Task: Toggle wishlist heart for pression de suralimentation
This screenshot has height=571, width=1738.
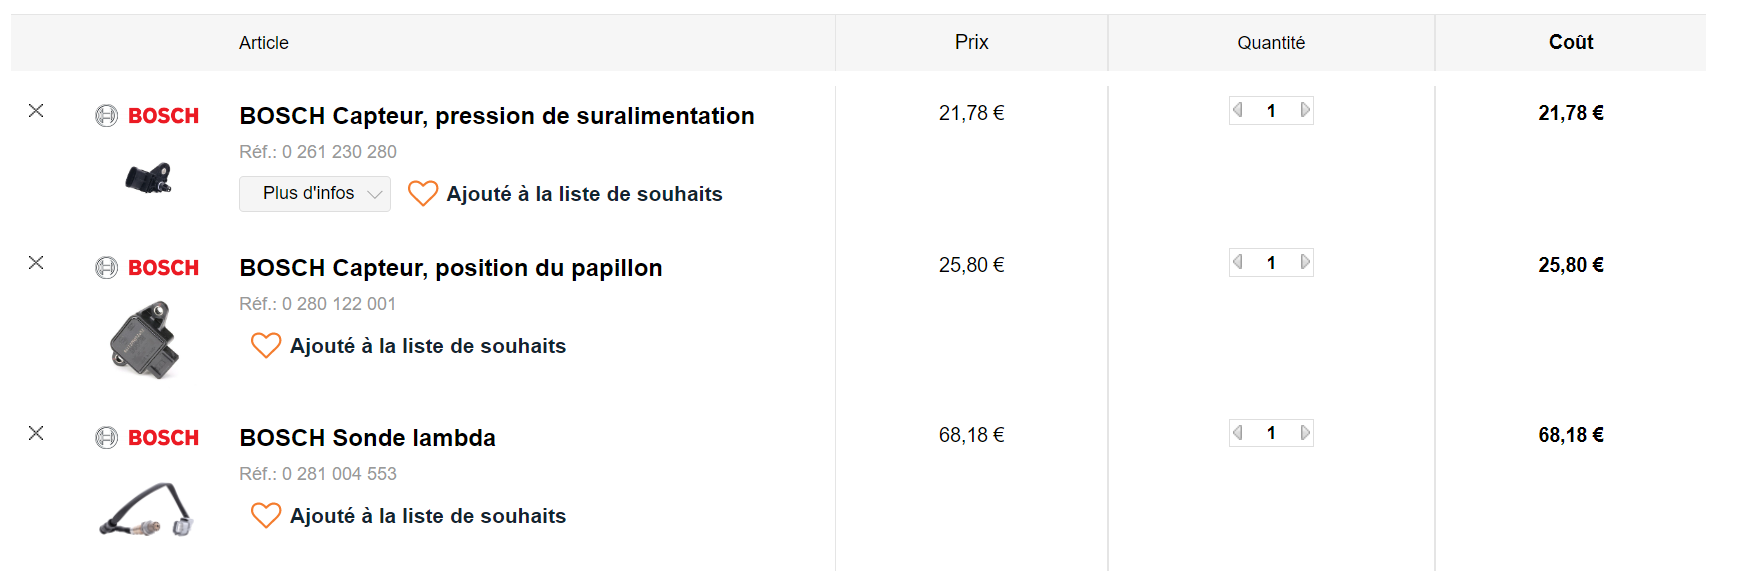Action: pyautogui.click(x=423, y=193)
